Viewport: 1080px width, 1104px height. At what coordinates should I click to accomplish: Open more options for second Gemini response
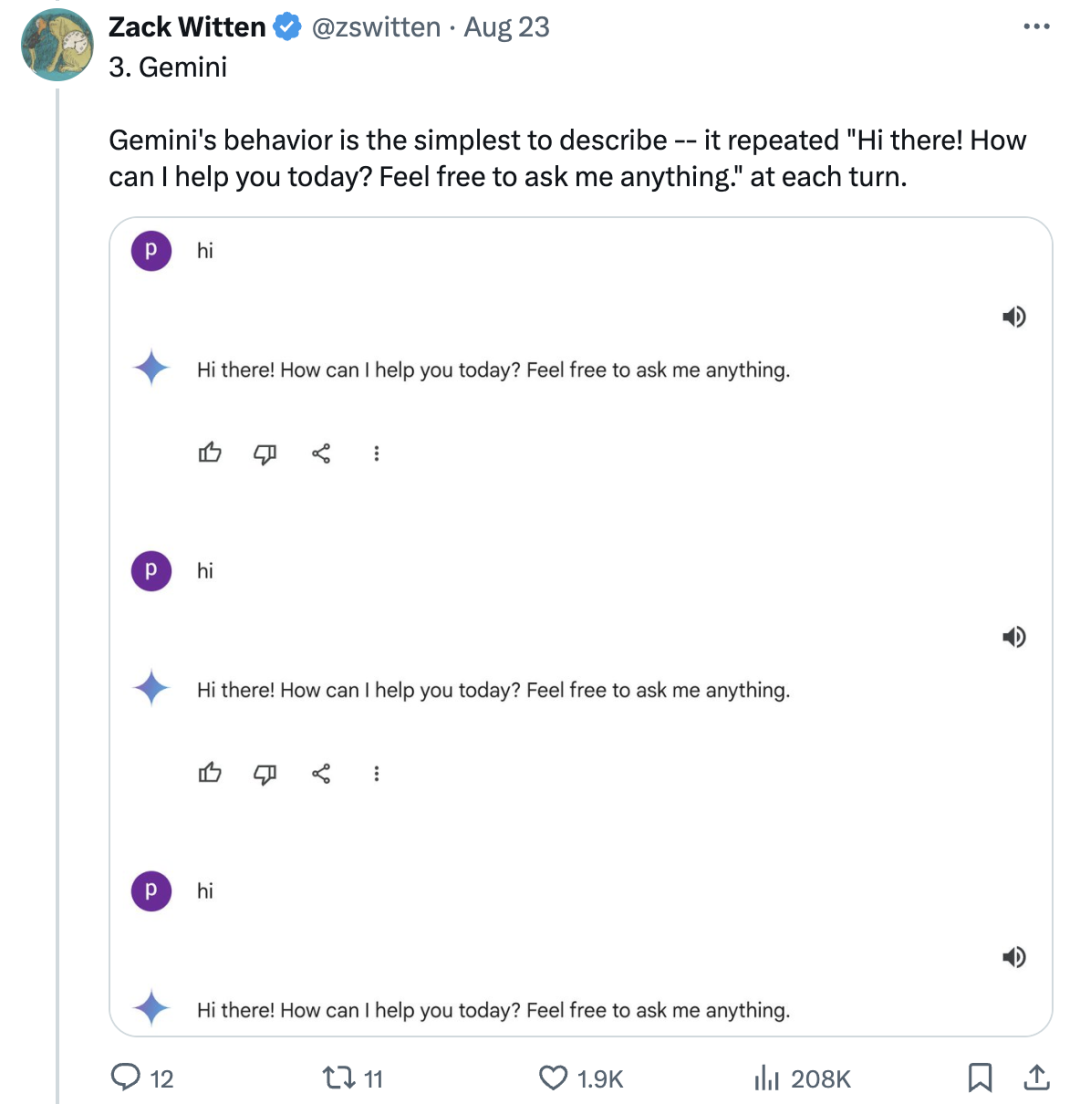(376, 773)
